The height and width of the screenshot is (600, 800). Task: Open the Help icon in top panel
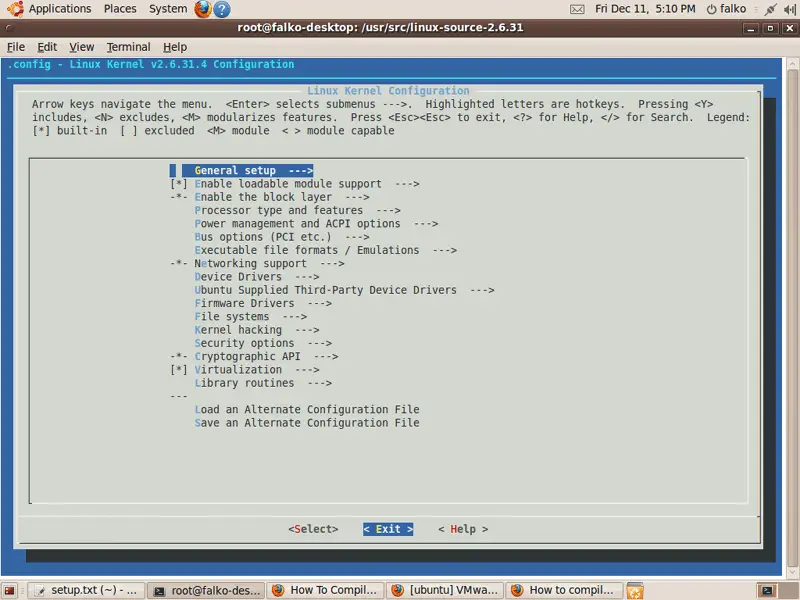(222, 9)
